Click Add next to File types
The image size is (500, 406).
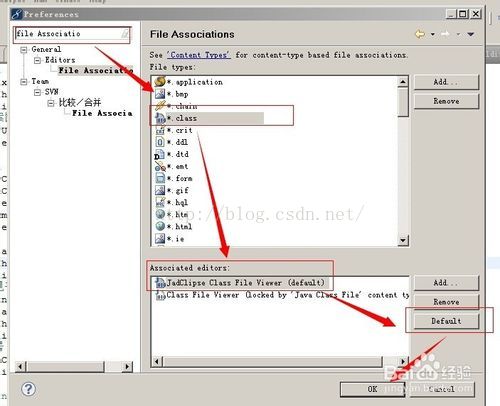446,82
